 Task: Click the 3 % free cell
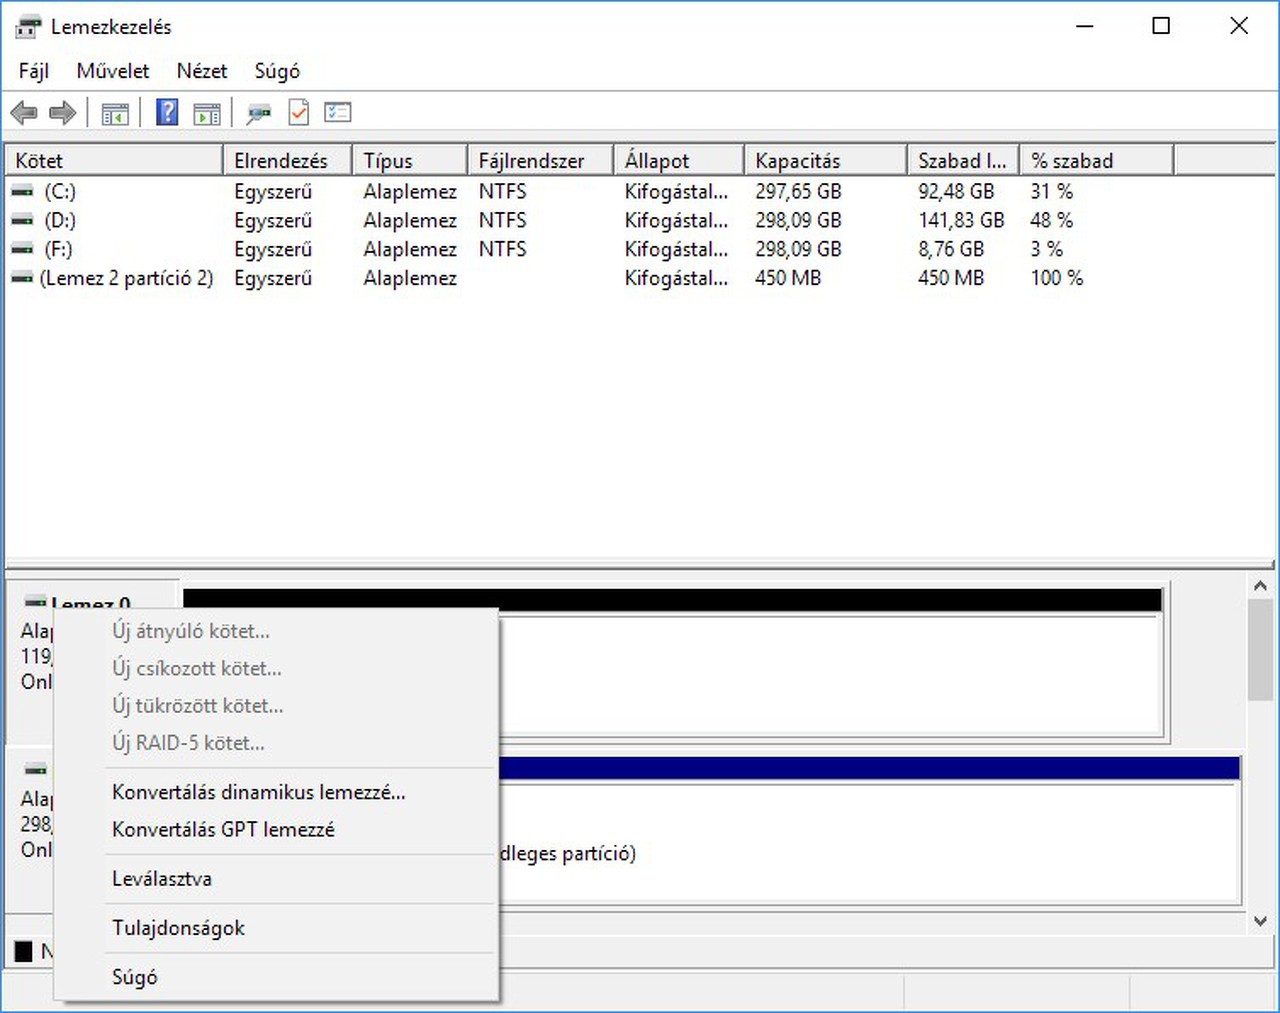[x=1046, y=249]
